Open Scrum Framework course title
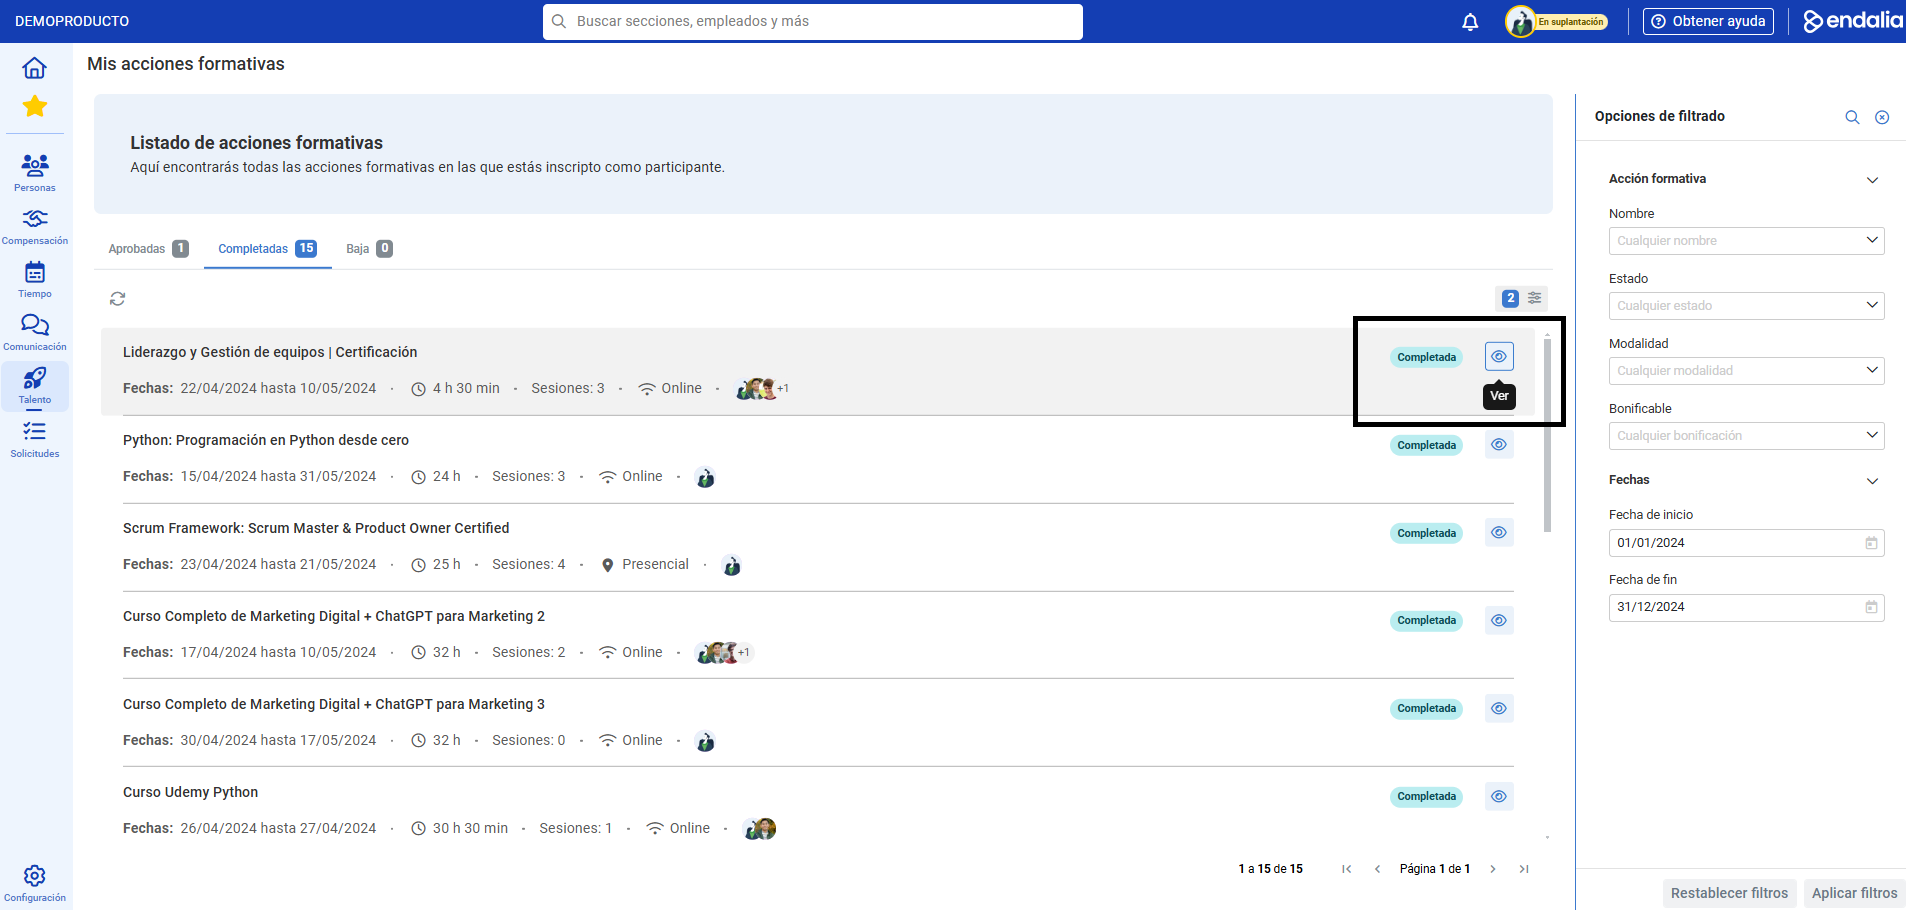Image resolution: width=1906 pixels, height=910 pixels. click(x=316, y=528)
